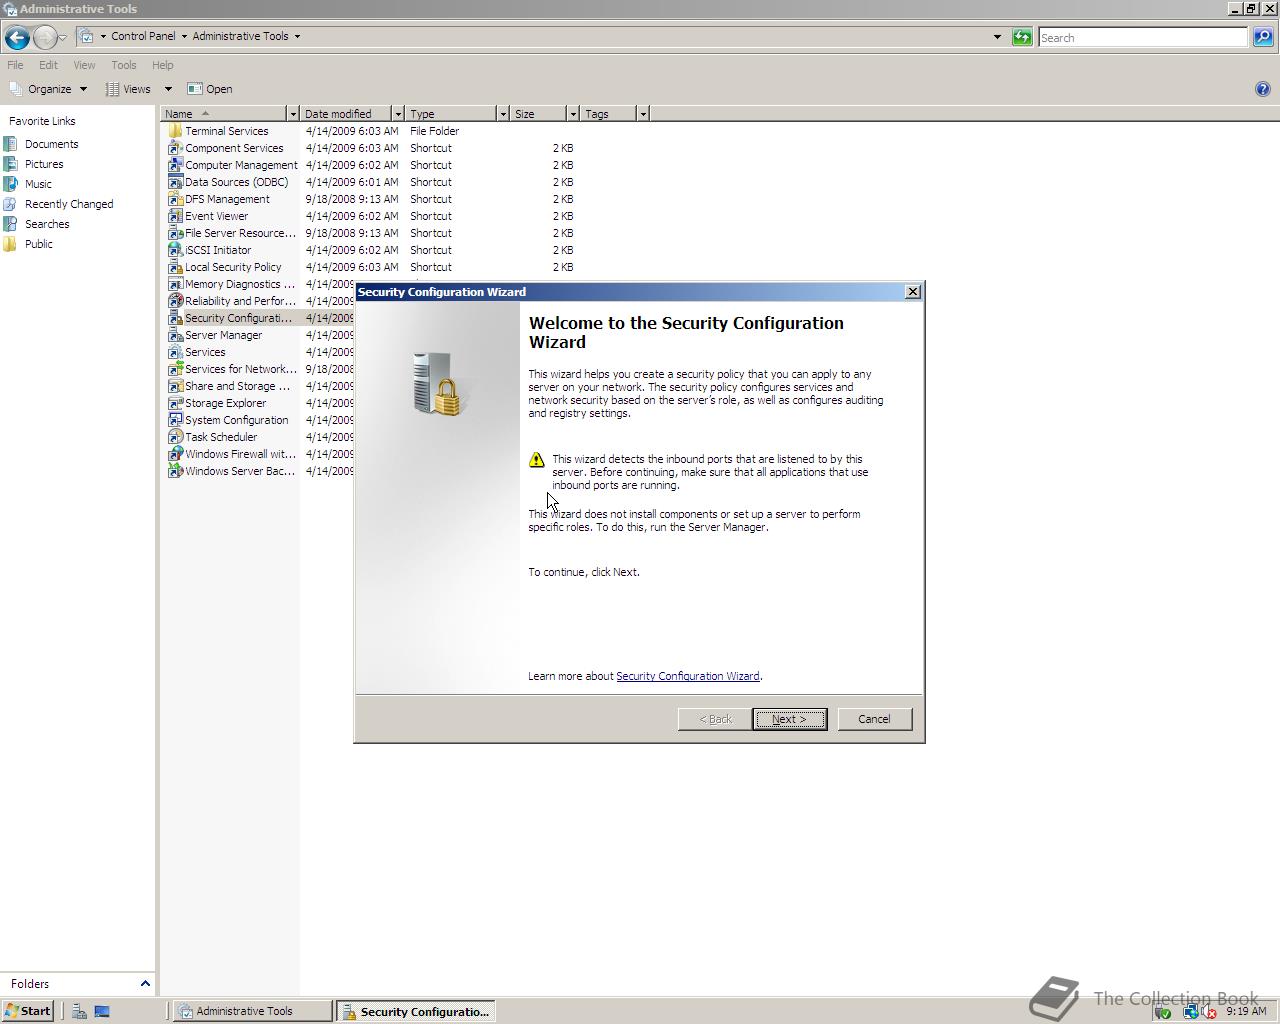Open the View menu
This screenshot has height=1024, width=1280.
(x=84, y=65)
